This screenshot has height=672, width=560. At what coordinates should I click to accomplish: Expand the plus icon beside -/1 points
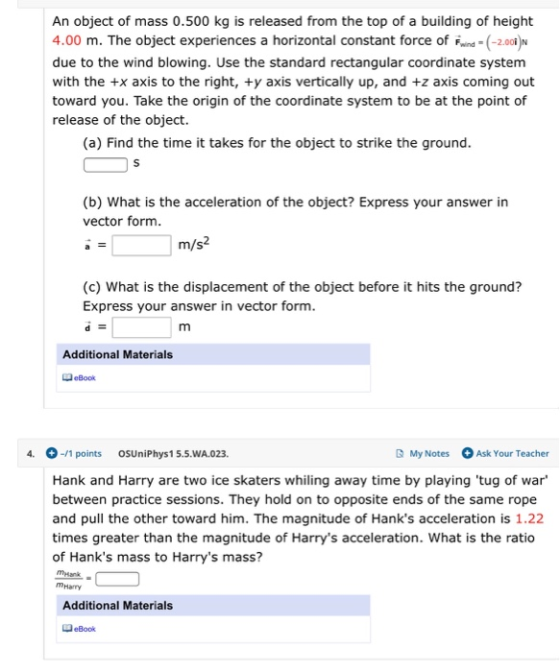[52, 453]
